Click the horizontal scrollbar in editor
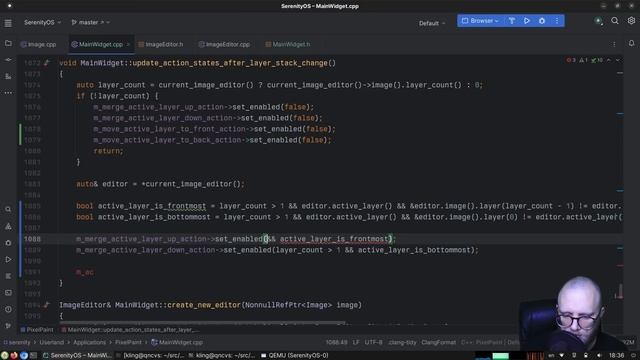The image size is (640, 360). pos(202,322)
